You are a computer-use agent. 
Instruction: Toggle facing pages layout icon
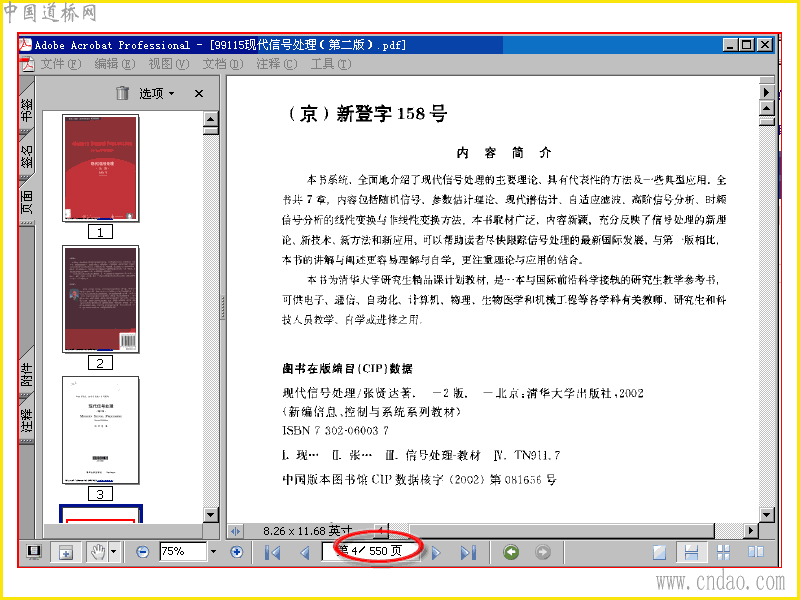[756, 552]
